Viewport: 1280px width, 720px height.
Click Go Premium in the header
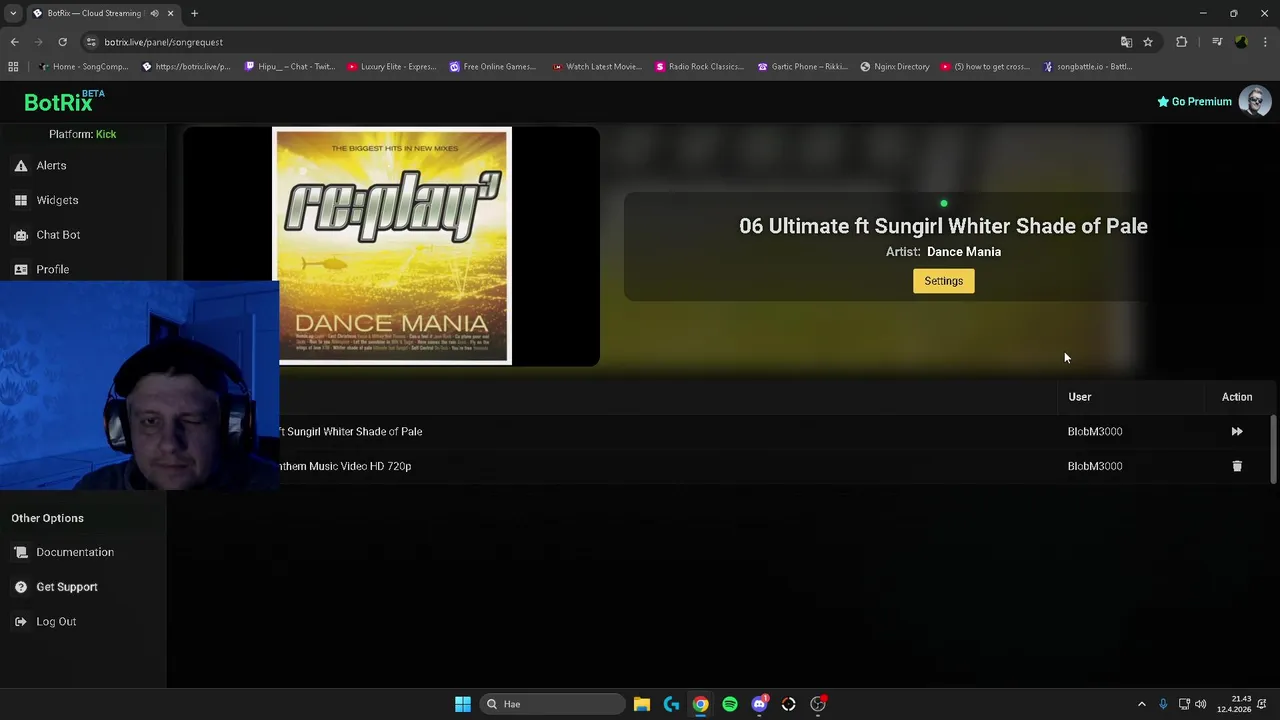[x=1194, y=101]
